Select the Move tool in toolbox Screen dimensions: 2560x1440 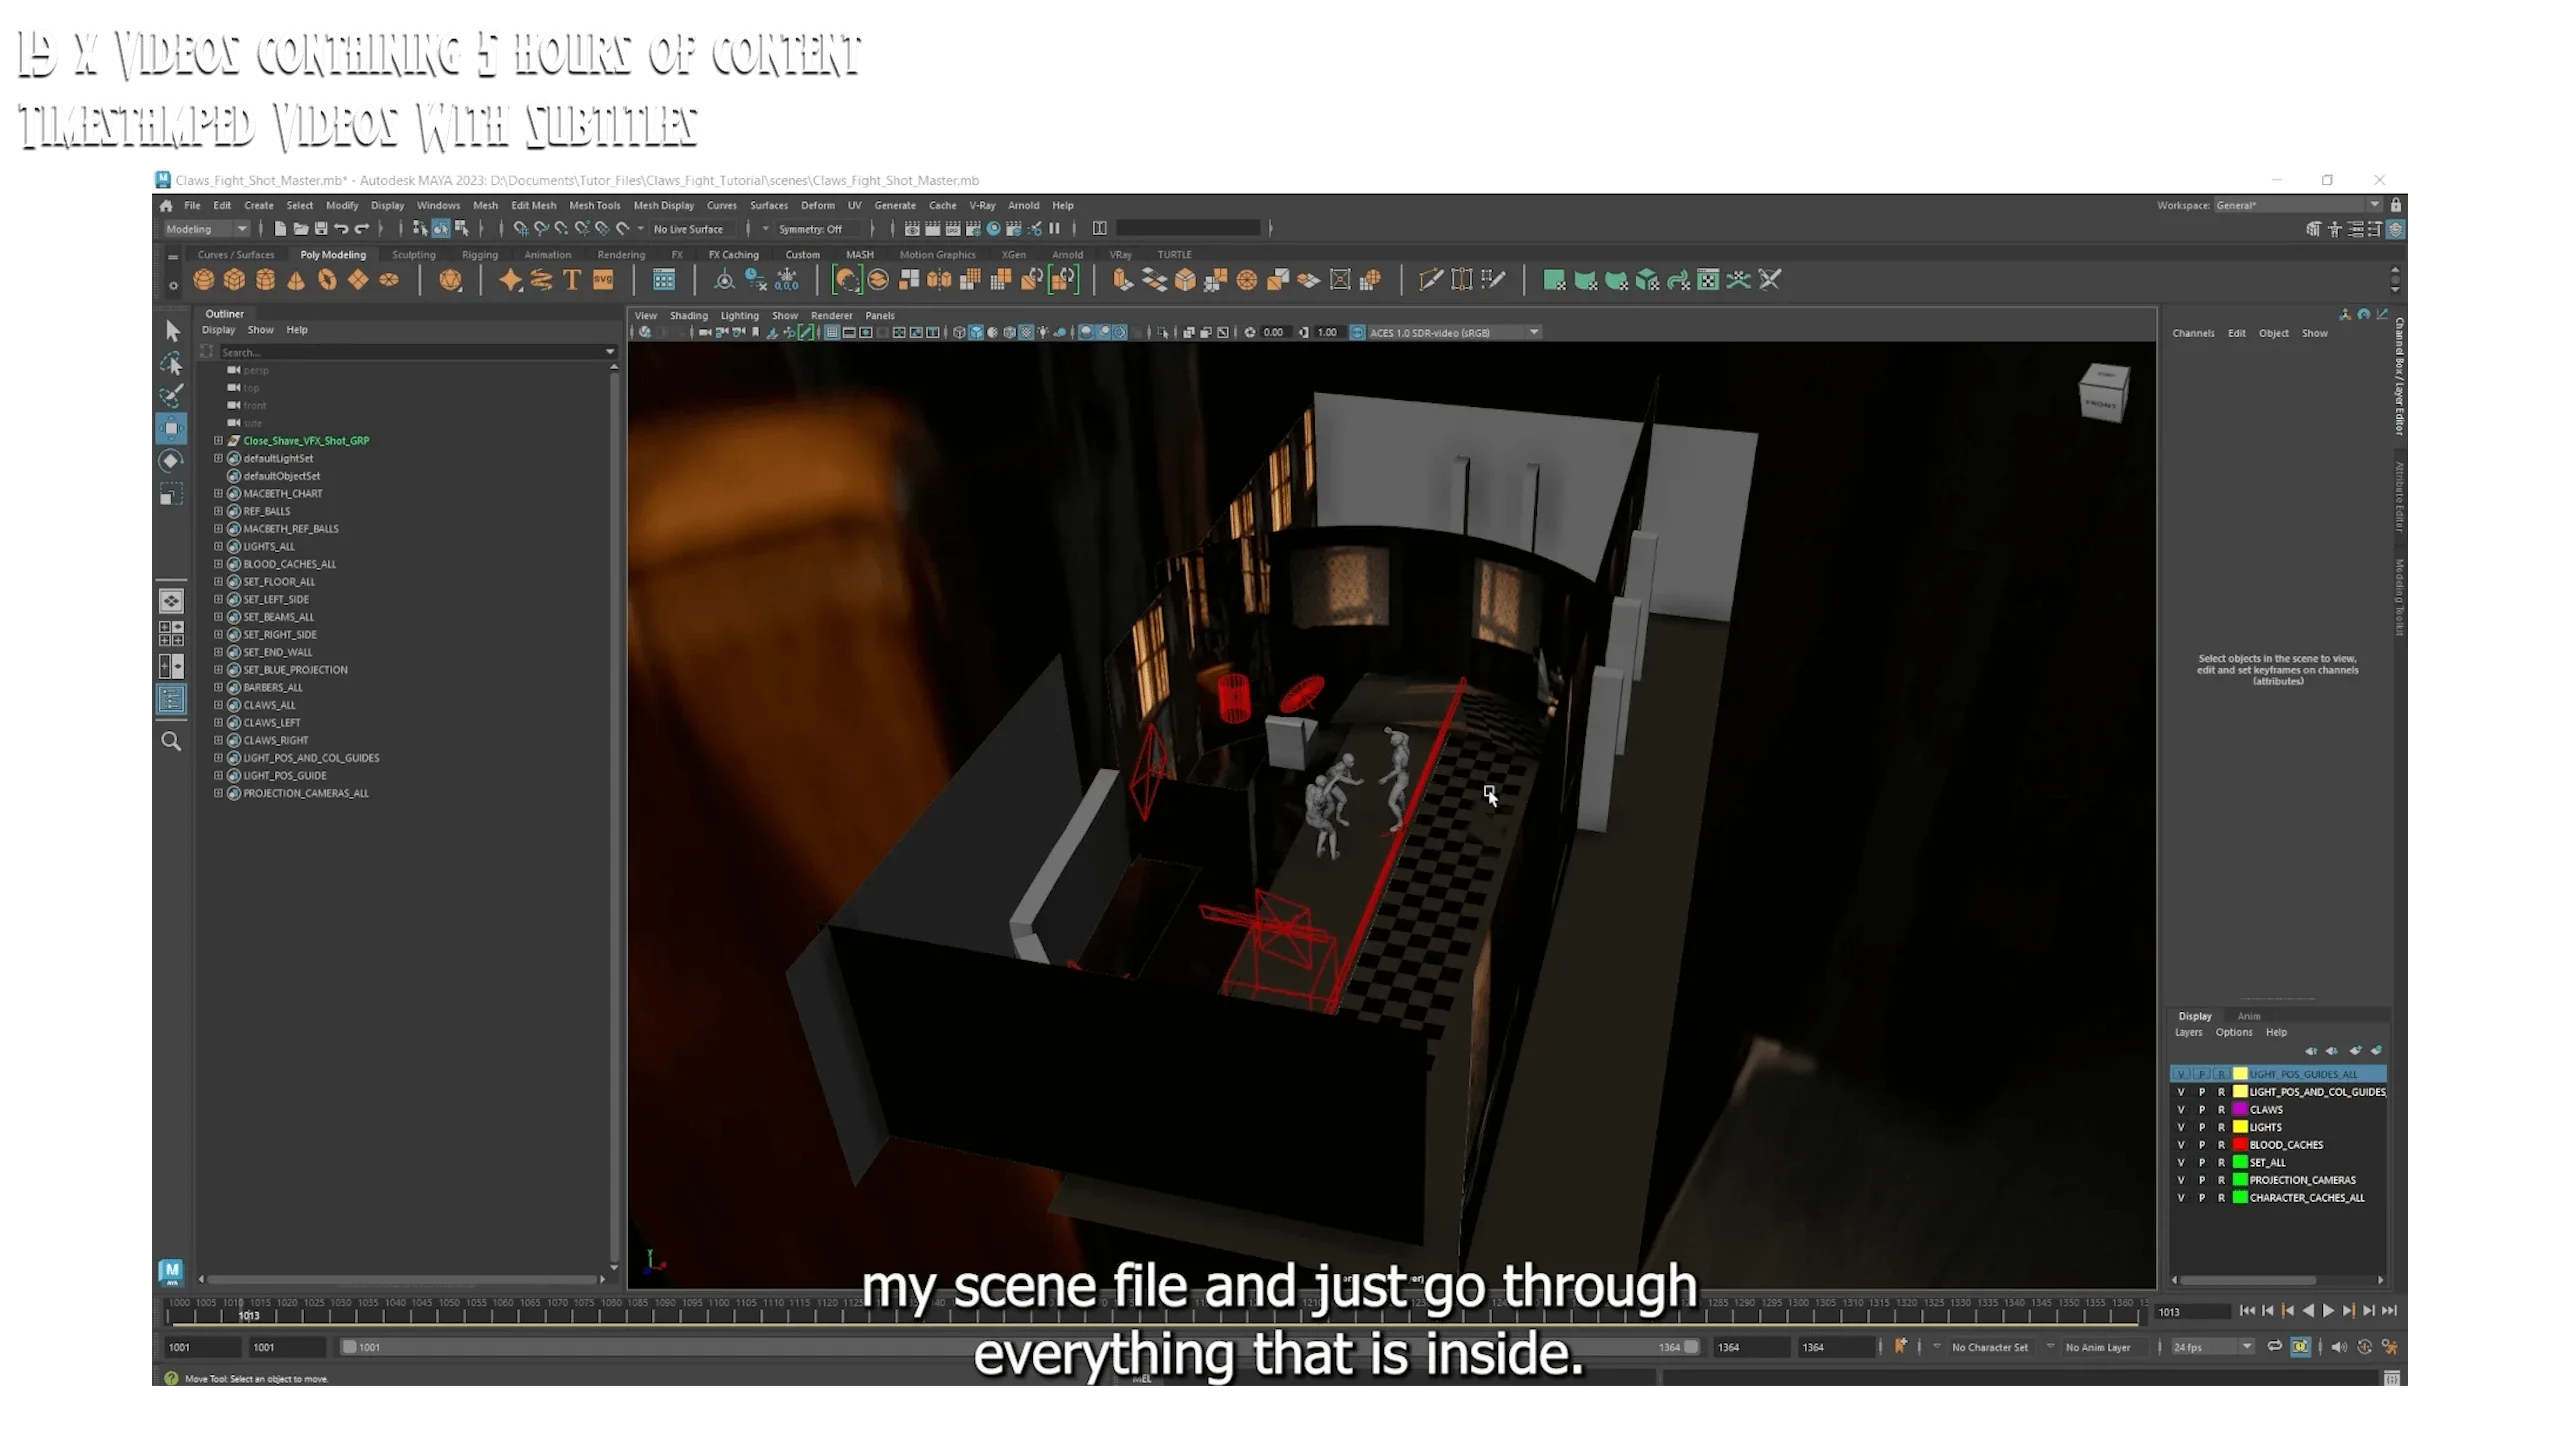tap(171, 428)
